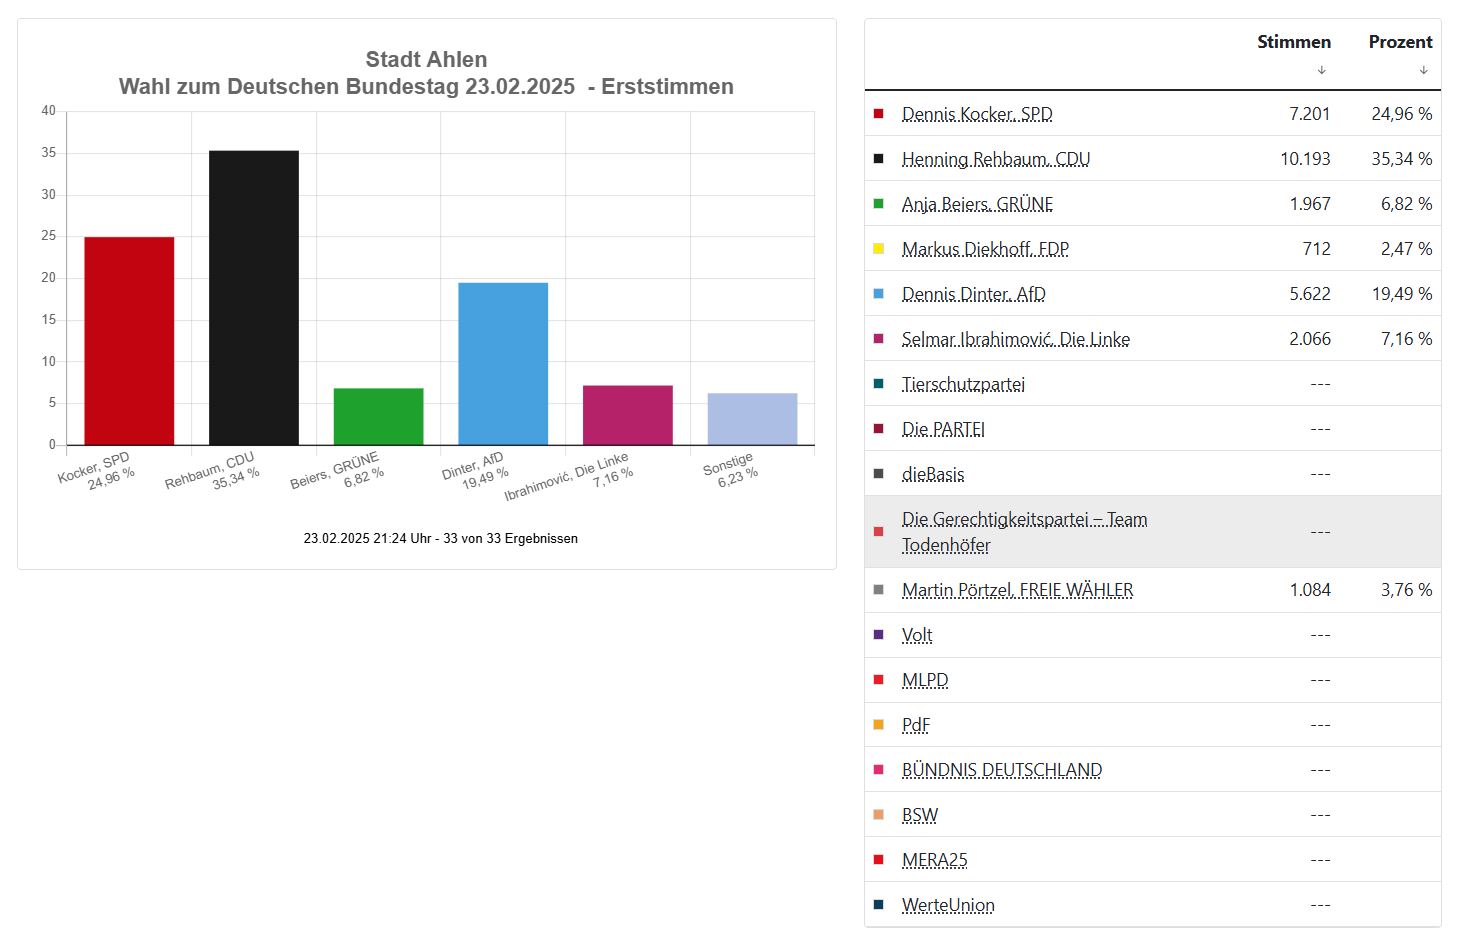Click axis label 'Sonstige 6,23 %'
This screenshot has height=940, width=1470.
pyautogui.click(x=730, y=470)
